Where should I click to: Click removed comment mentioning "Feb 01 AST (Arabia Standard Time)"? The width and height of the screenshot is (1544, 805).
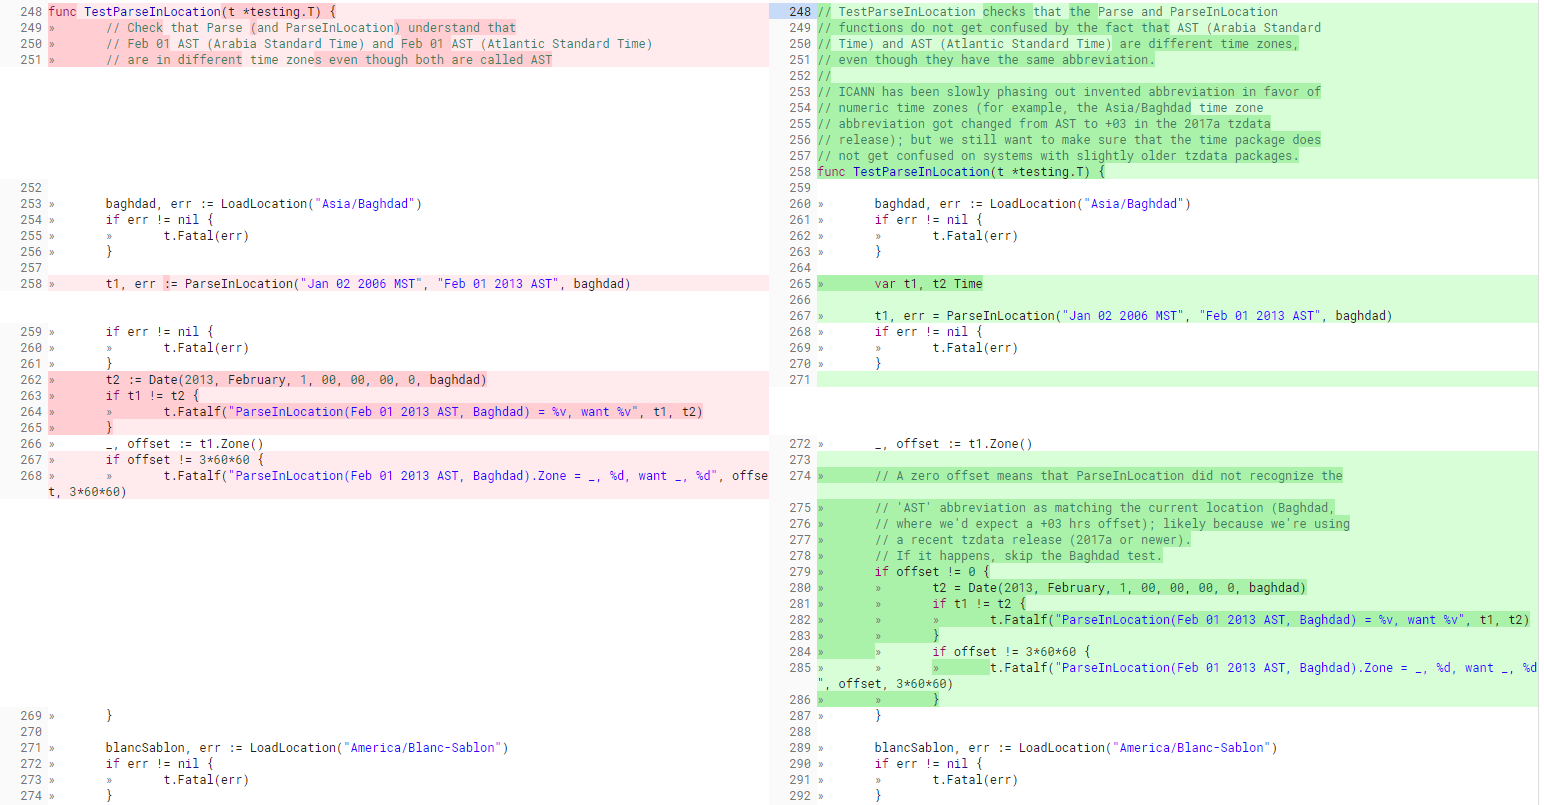pyautogui.click(x=379, y=44)
